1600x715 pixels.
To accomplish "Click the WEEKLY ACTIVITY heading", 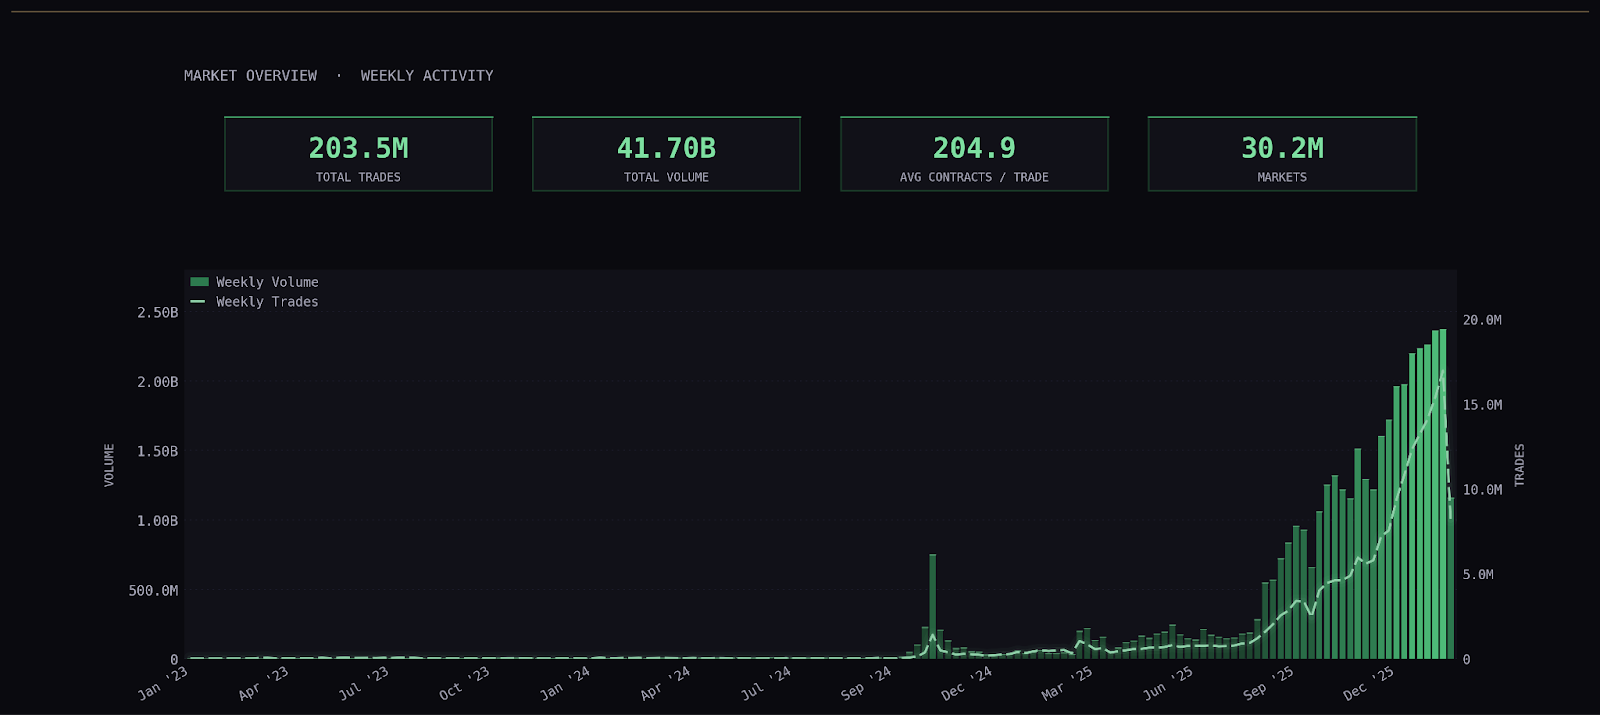I will pos(427,76).
